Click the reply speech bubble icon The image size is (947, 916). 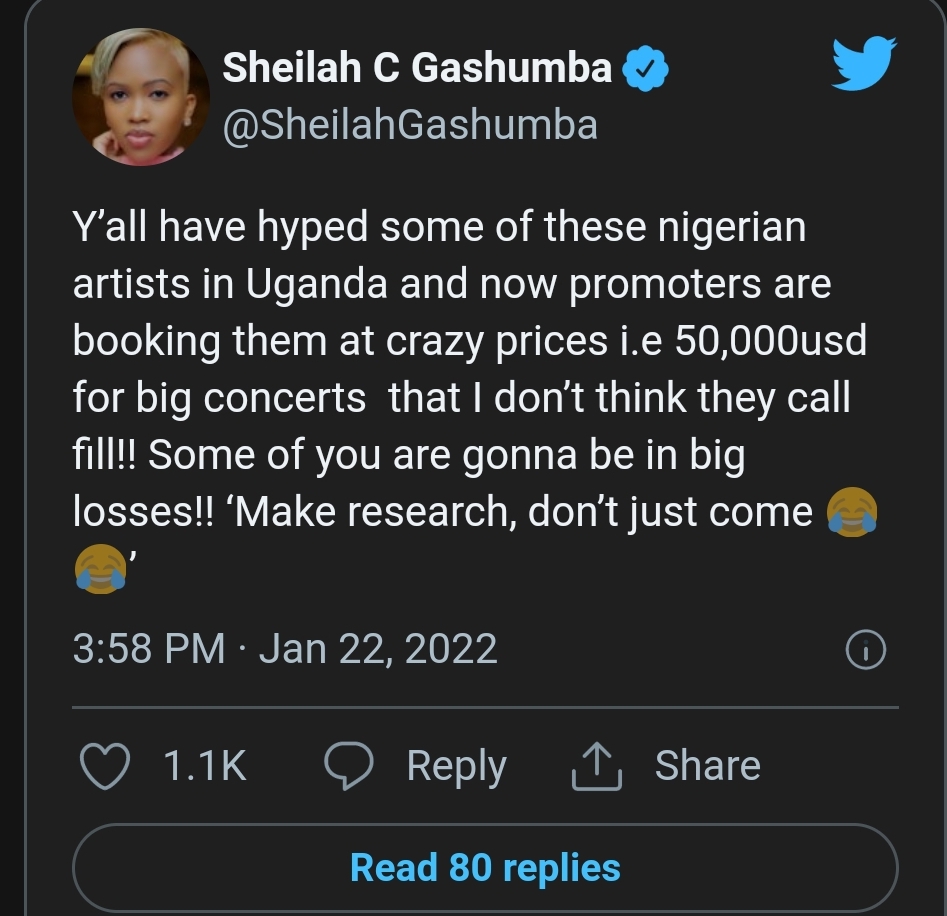pyautogui.click(x=349, y=766)
